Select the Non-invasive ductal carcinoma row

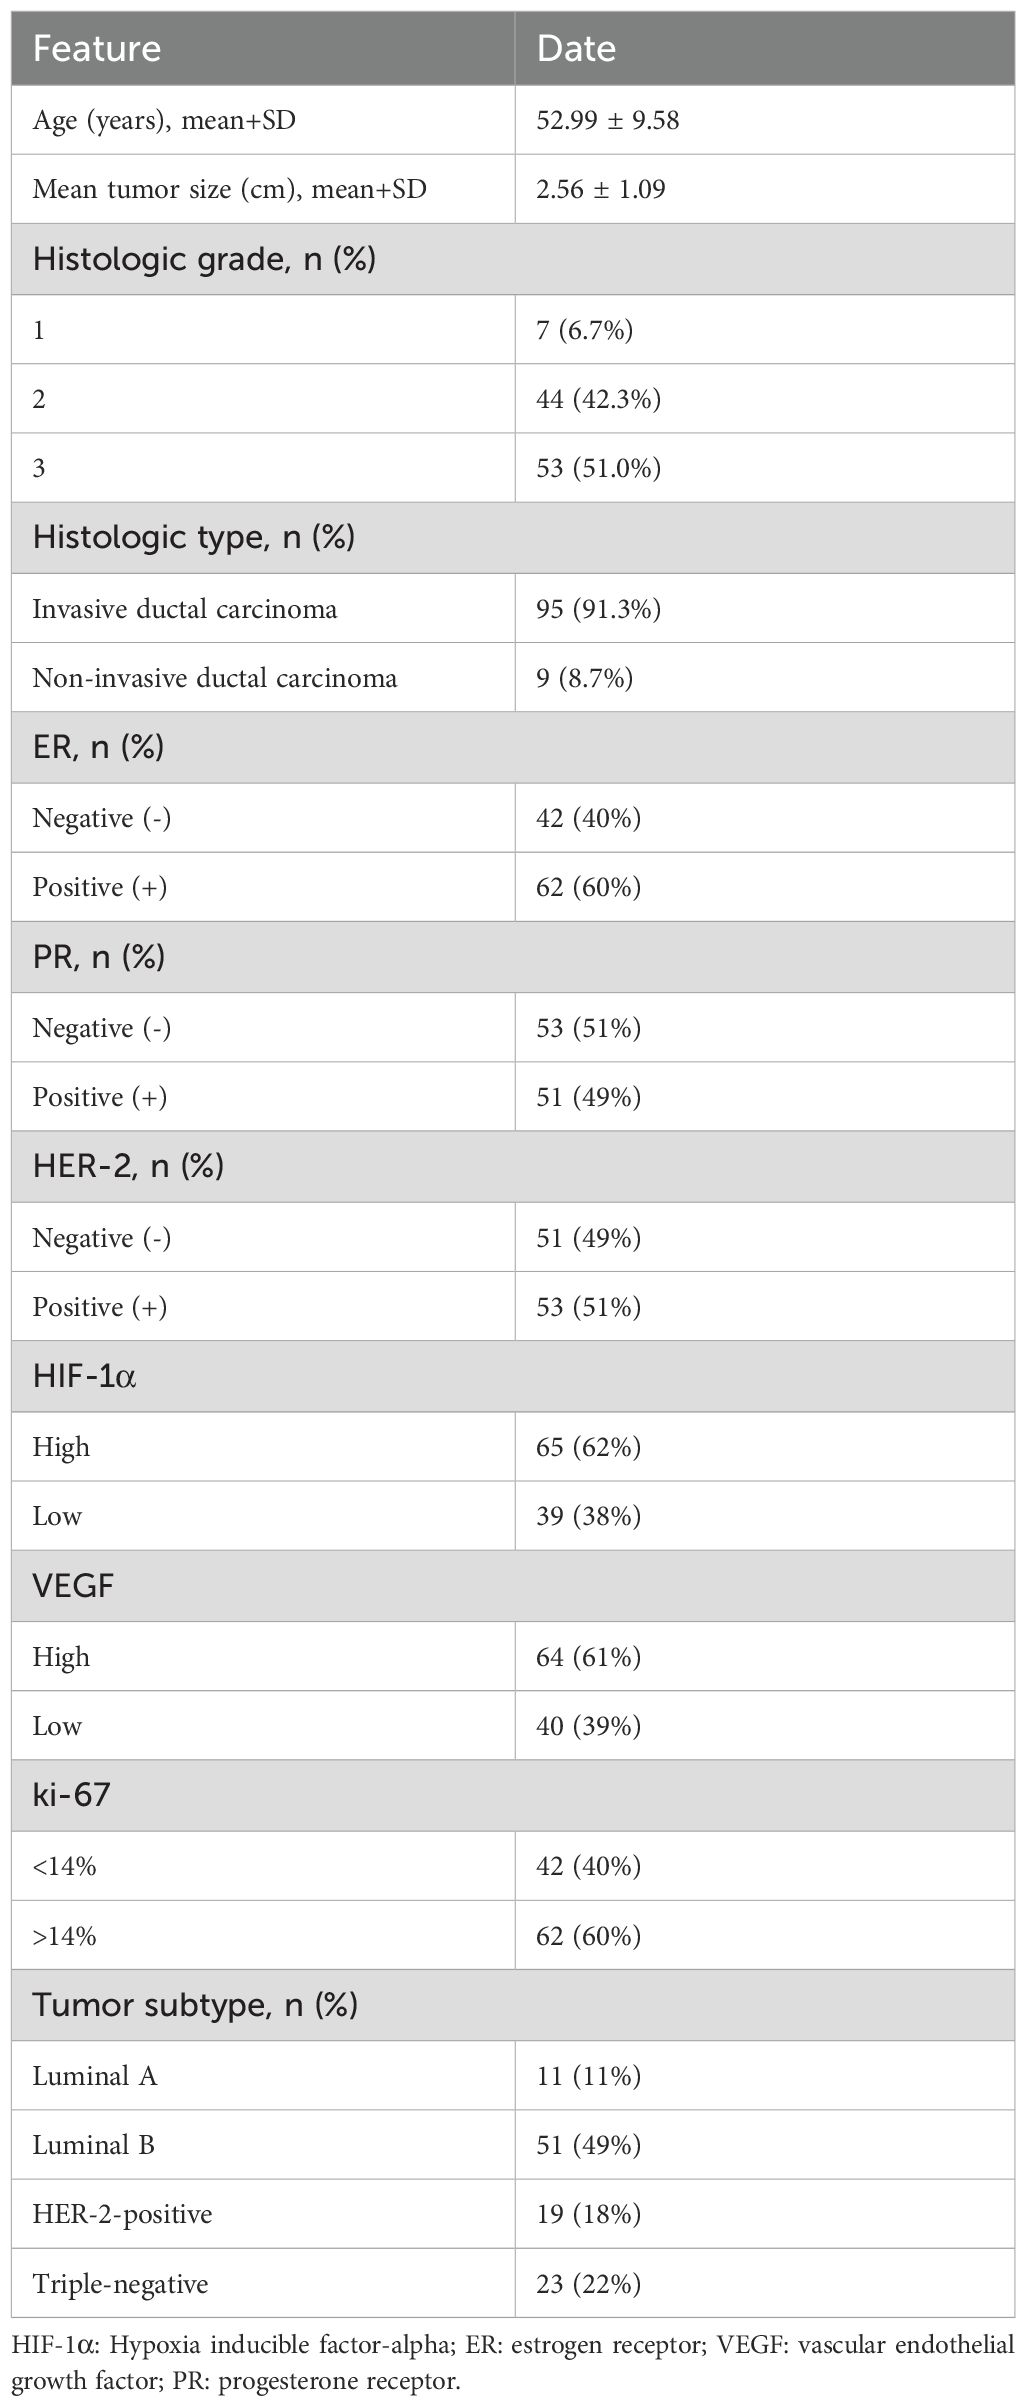pos(215,678)
